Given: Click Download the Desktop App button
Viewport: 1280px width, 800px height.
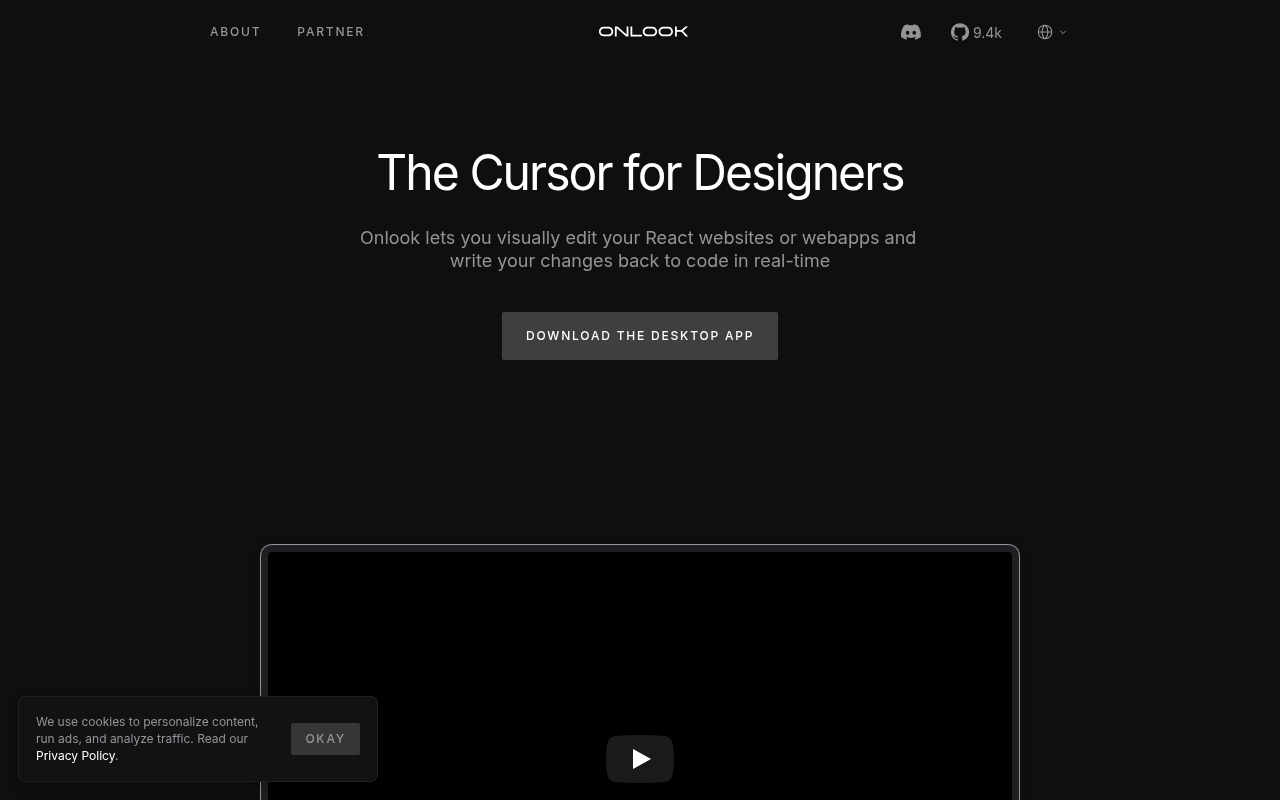Looking at the screenshot, I should 640,336.
